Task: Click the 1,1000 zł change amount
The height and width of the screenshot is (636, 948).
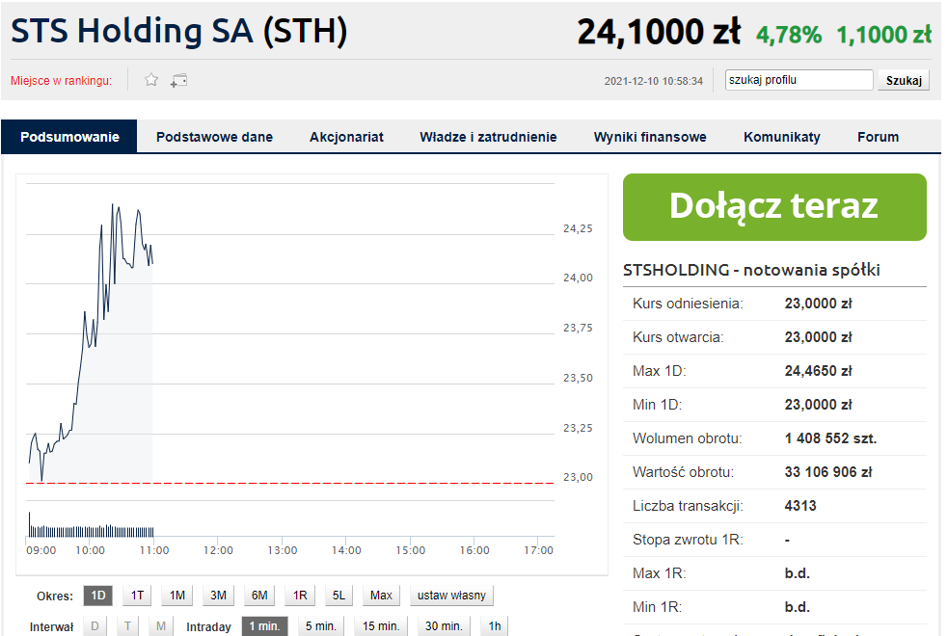Action: coord(884,34)
